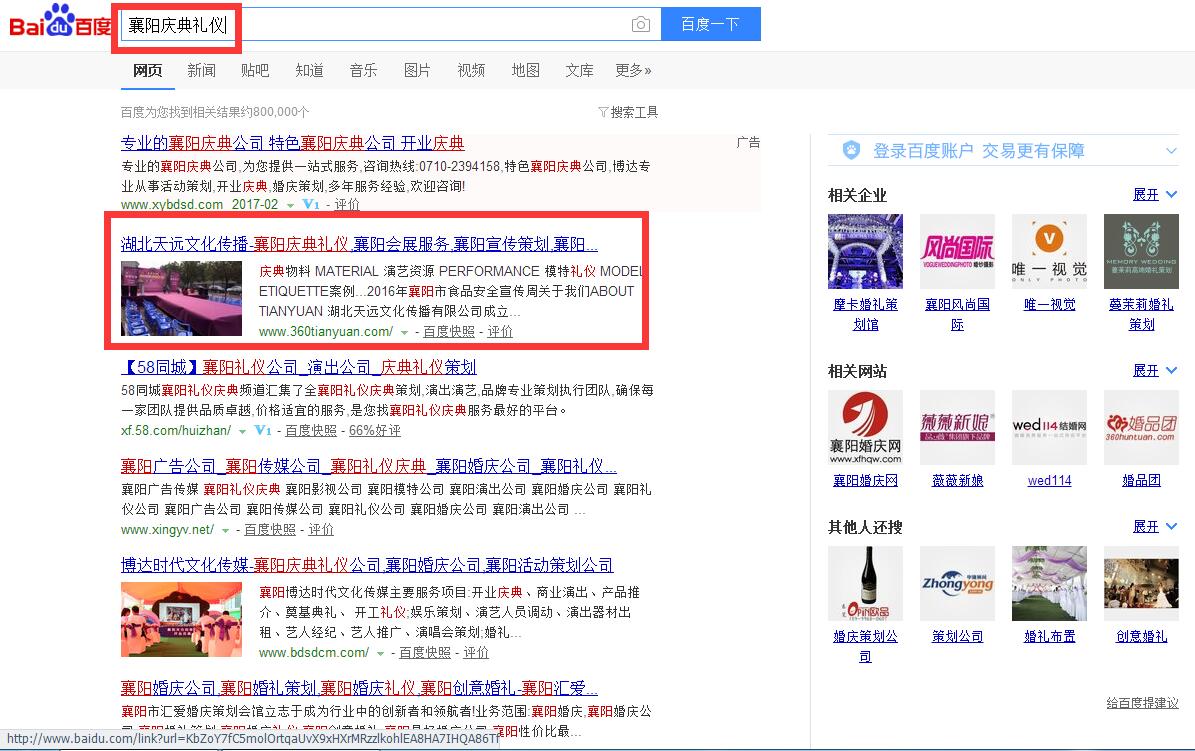Viewport: 1195px width, 751px height.
Task: Open the 摩卡婚礼策划馆 text link
Action: [865, 314]
